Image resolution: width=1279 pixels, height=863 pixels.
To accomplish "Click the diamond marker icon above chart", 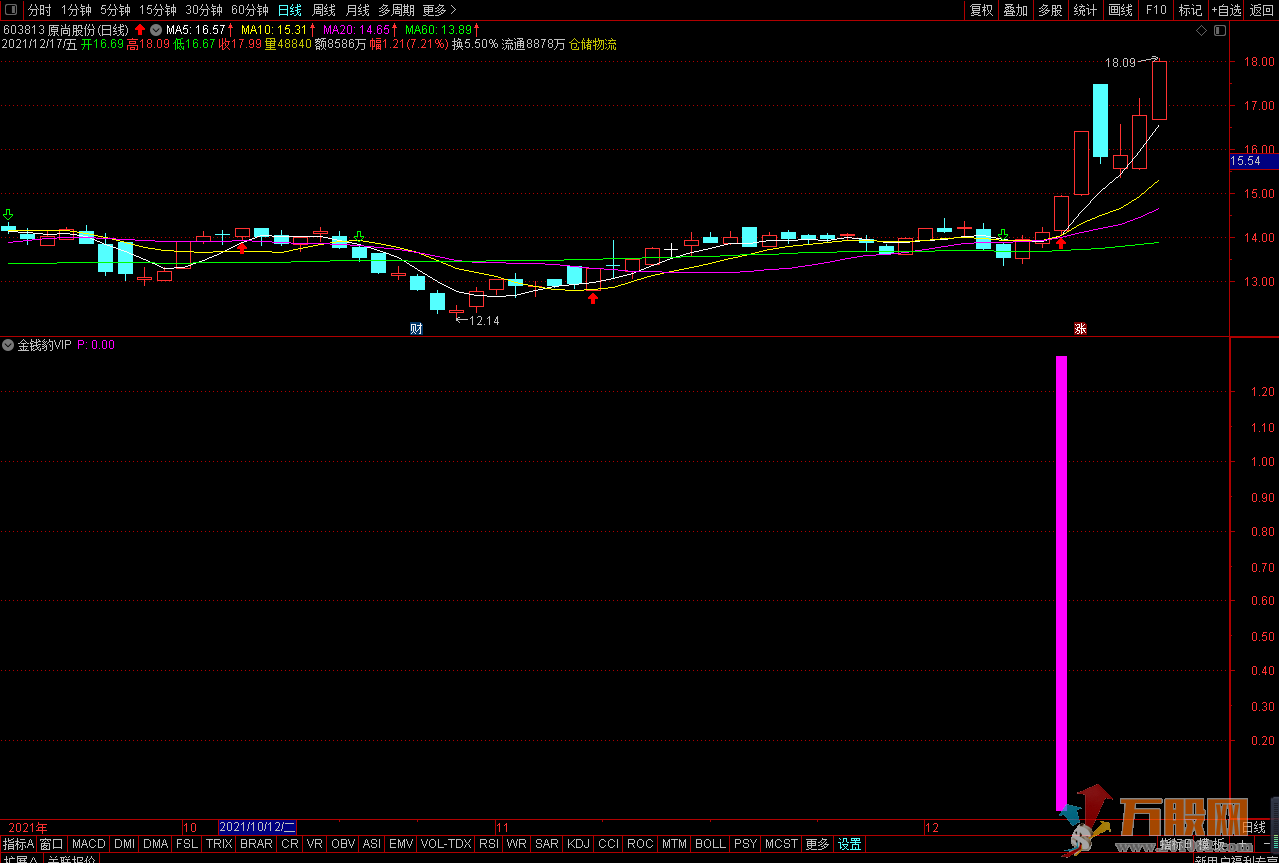I will [1201, 31].
